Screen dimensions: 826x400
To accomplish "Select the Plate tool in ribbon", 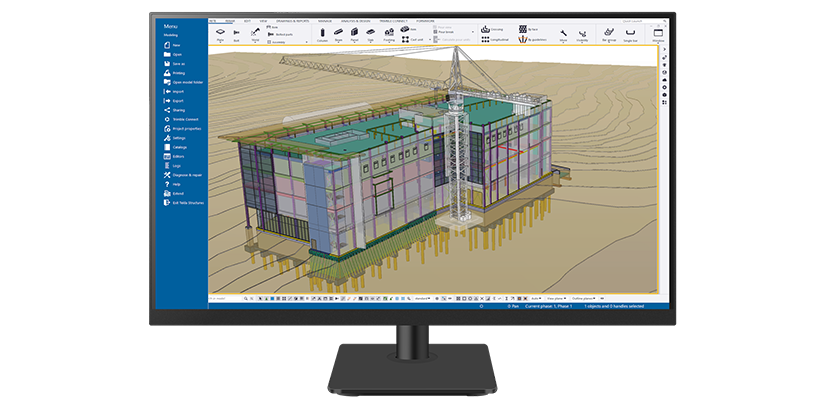I will [221, 34].
